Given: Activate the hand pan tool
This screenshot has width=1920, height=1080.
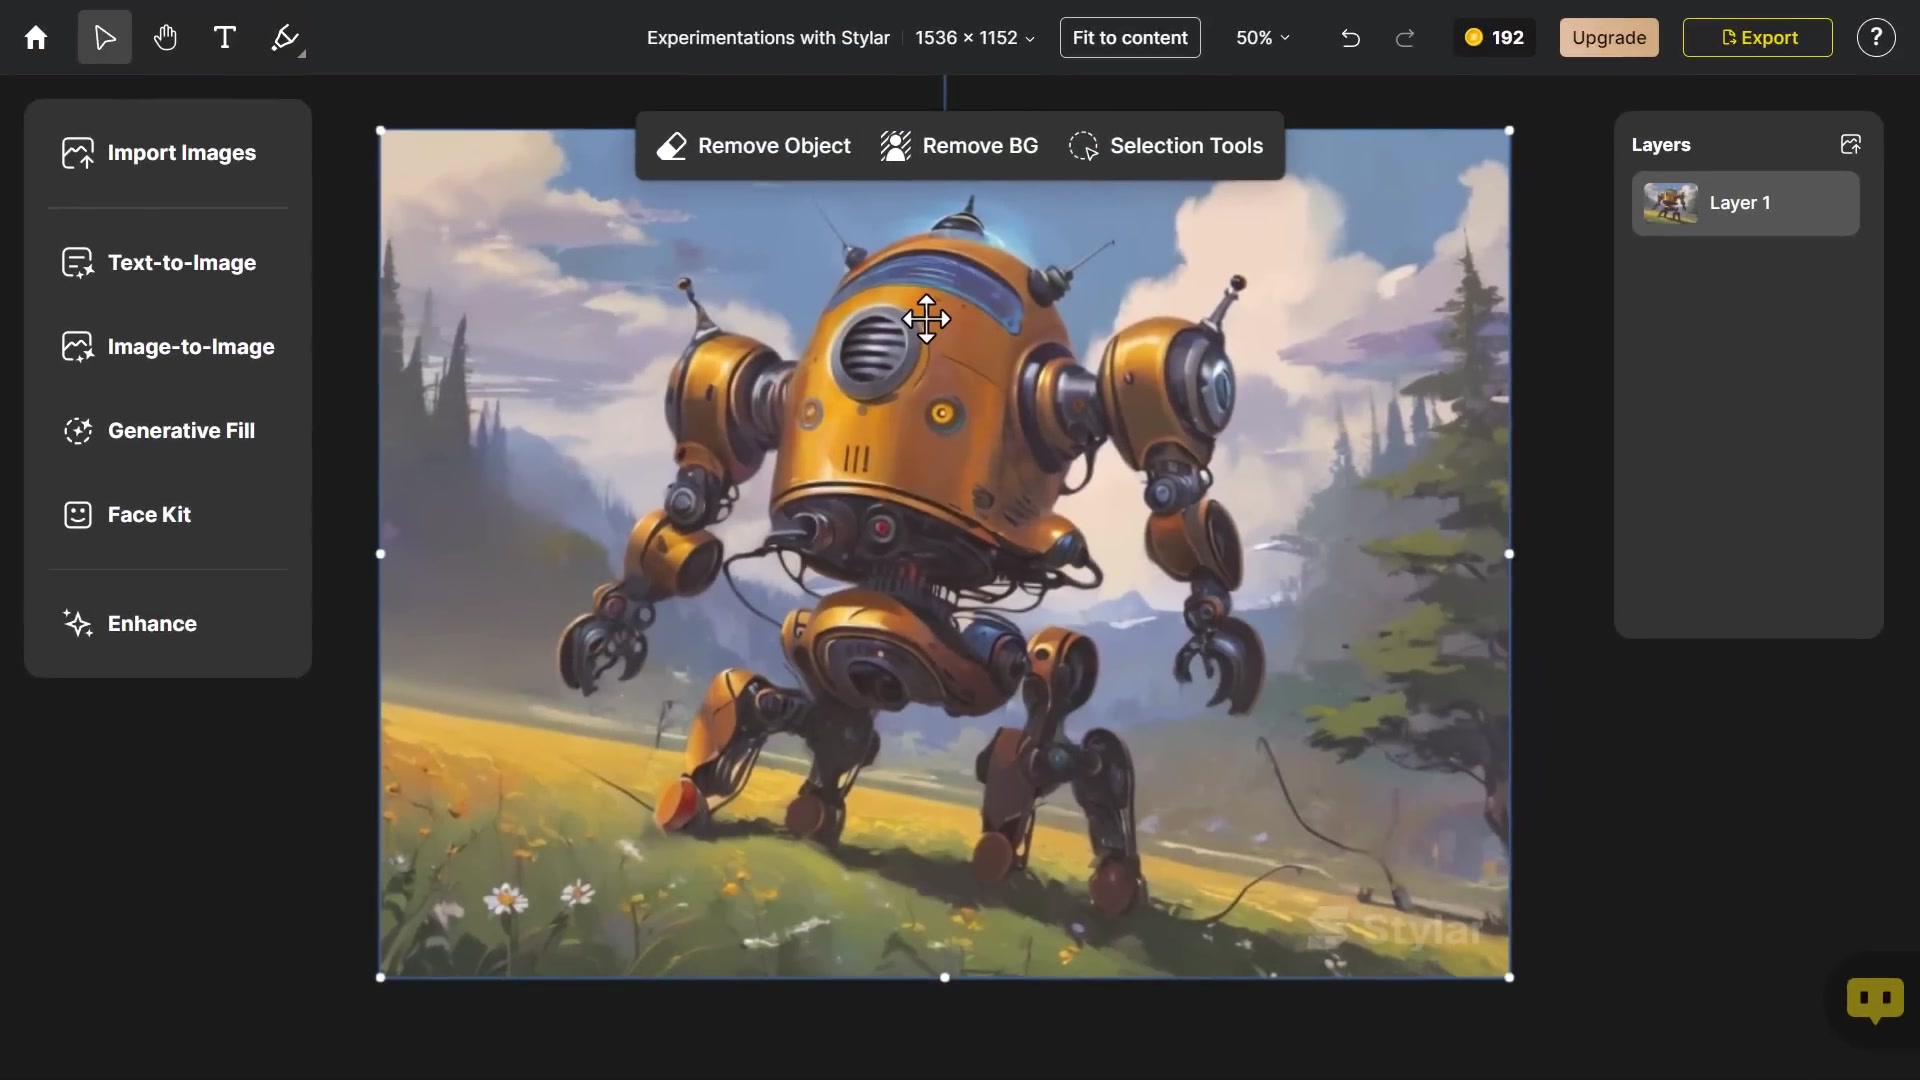Looking at the screenshot, I should point(165,38).
